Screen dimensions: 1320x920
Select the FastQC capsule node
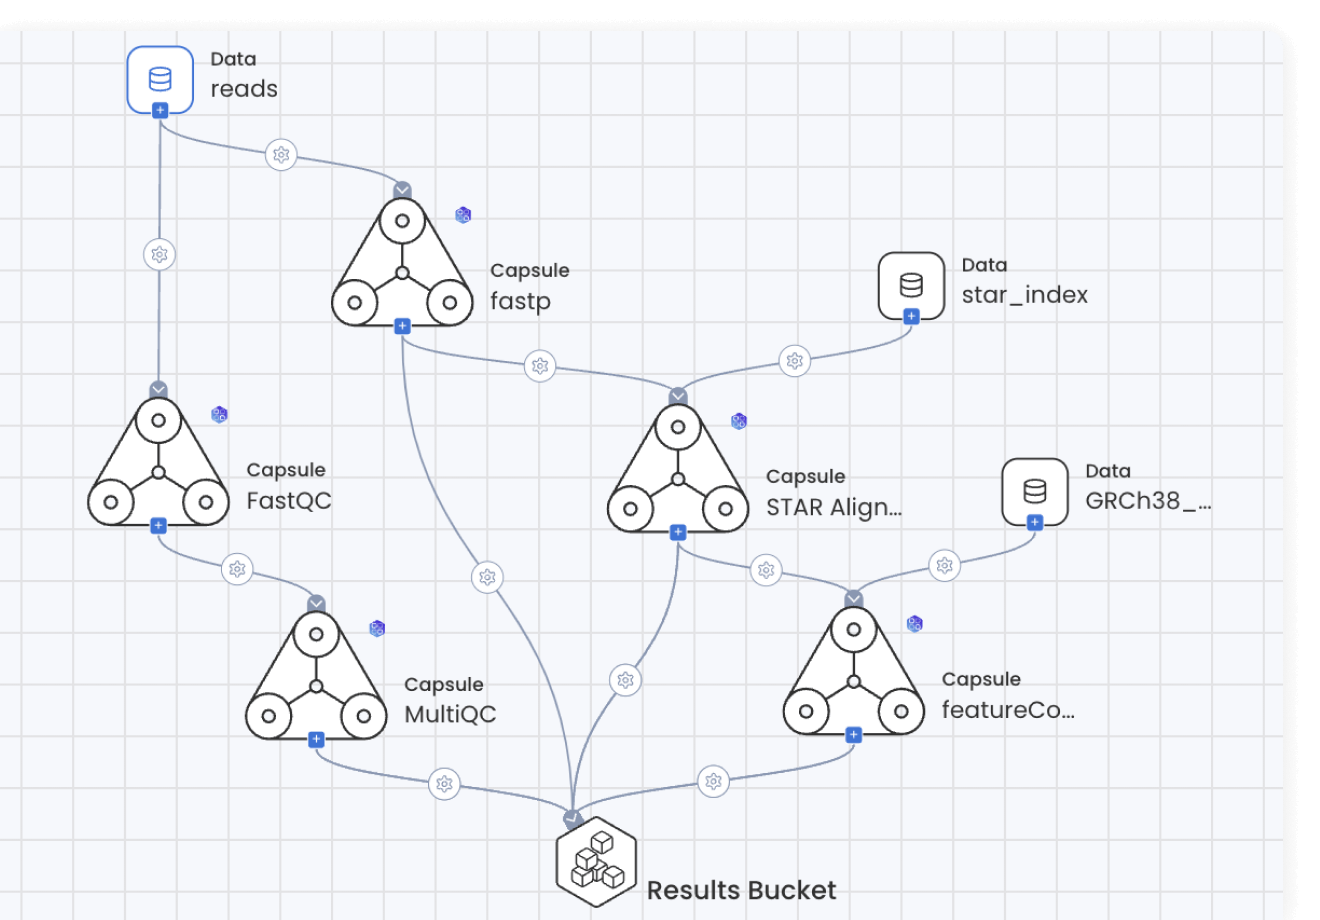158,461
